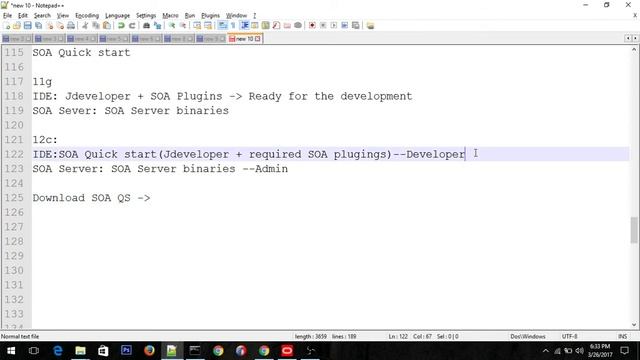Click 'UTF-8' encoding in the status bar
The image size is (640, 360).
click(x=569, y=336)
